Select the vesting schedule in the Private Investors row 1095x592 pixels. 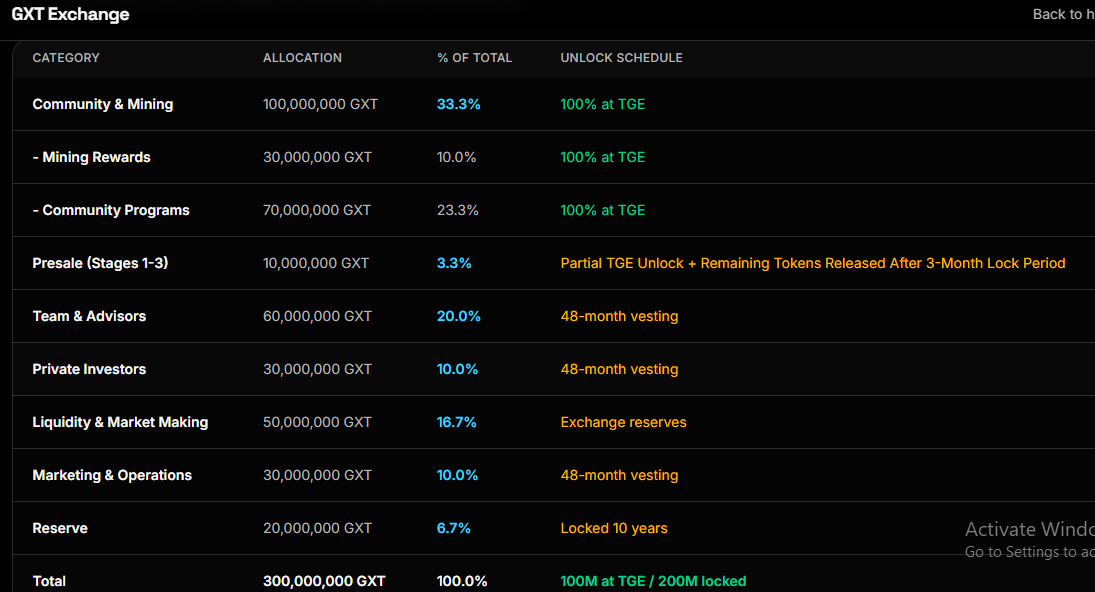[619, 369]
